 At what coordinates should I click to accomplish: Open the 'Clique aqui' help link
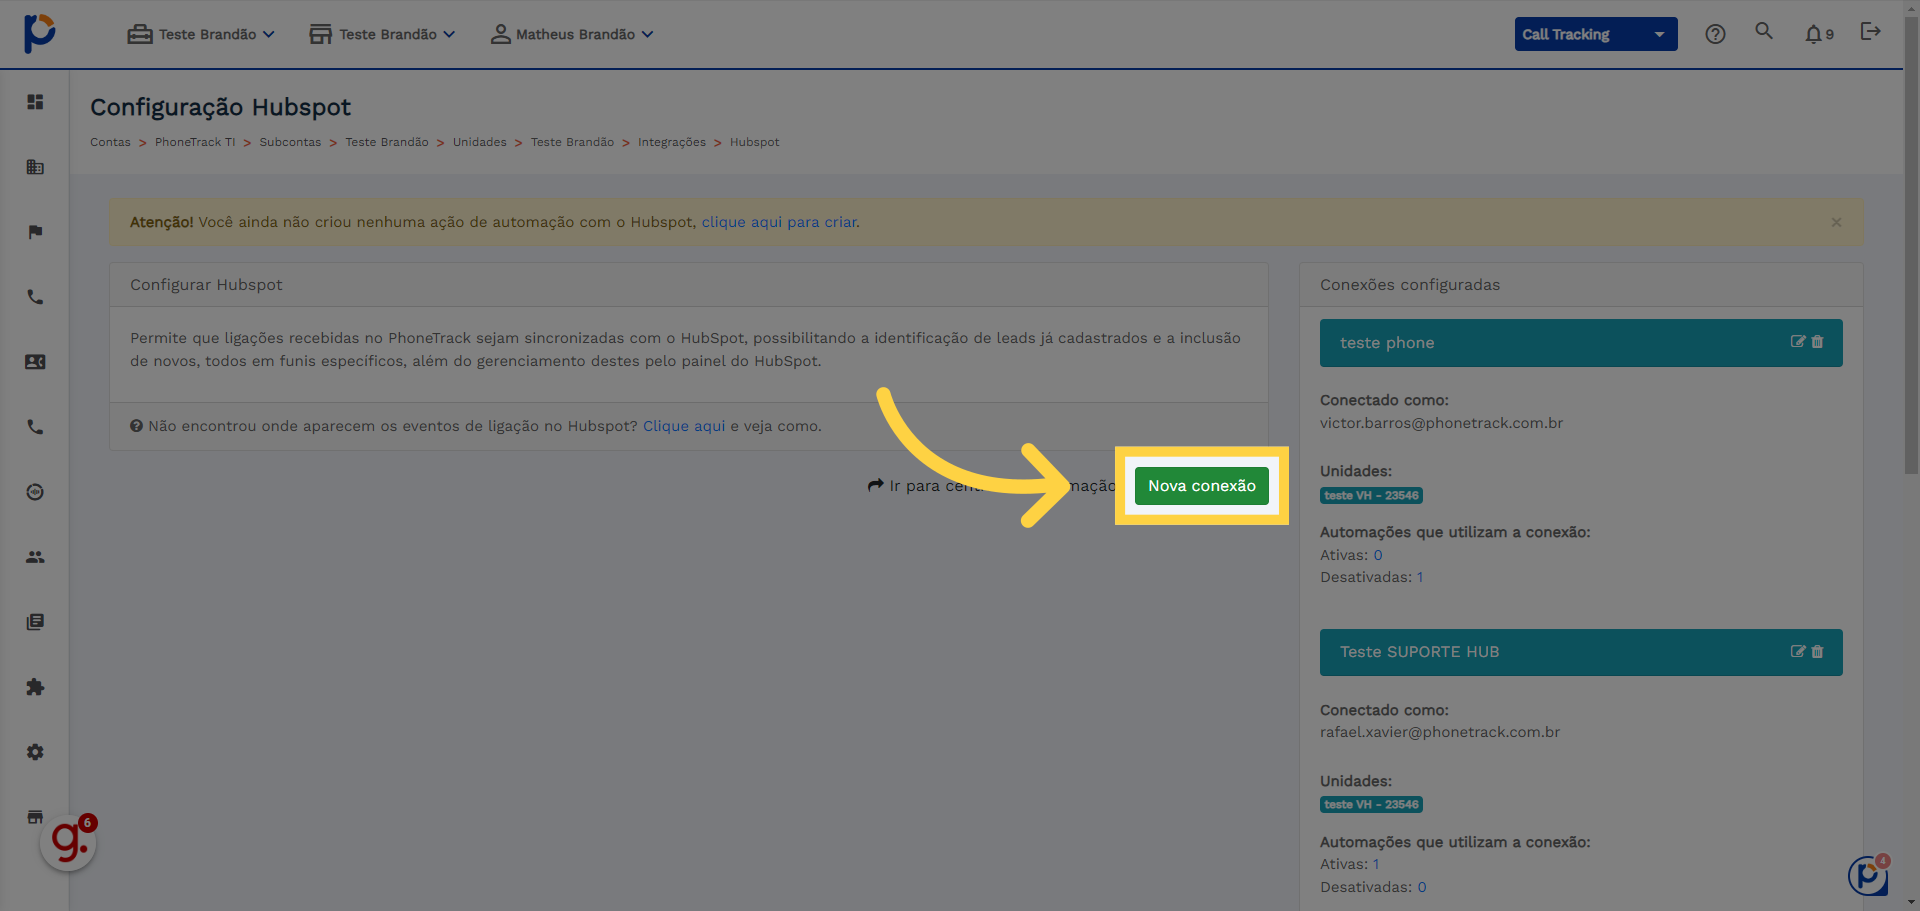[x=684, y=426]
